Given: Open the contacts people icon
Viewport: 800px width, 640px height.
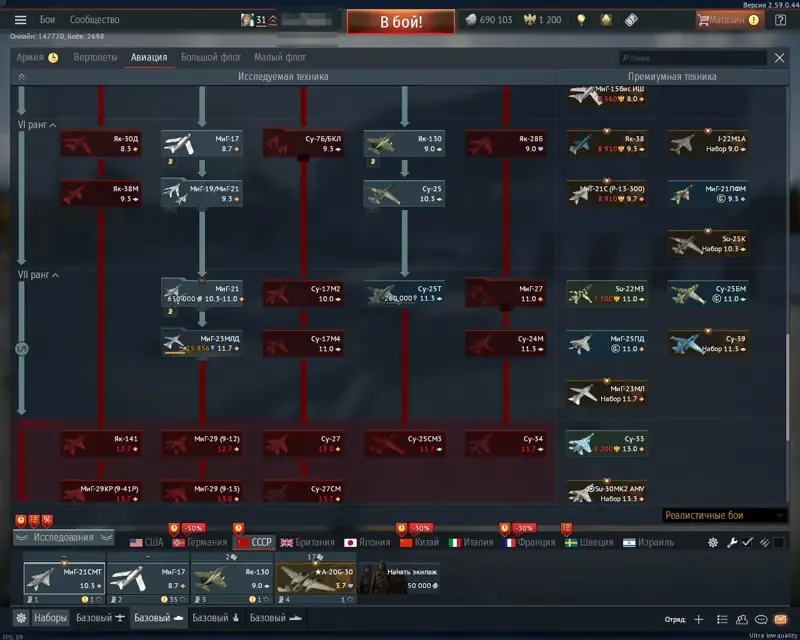Looking at the screenshot, I should click(742, 619).
